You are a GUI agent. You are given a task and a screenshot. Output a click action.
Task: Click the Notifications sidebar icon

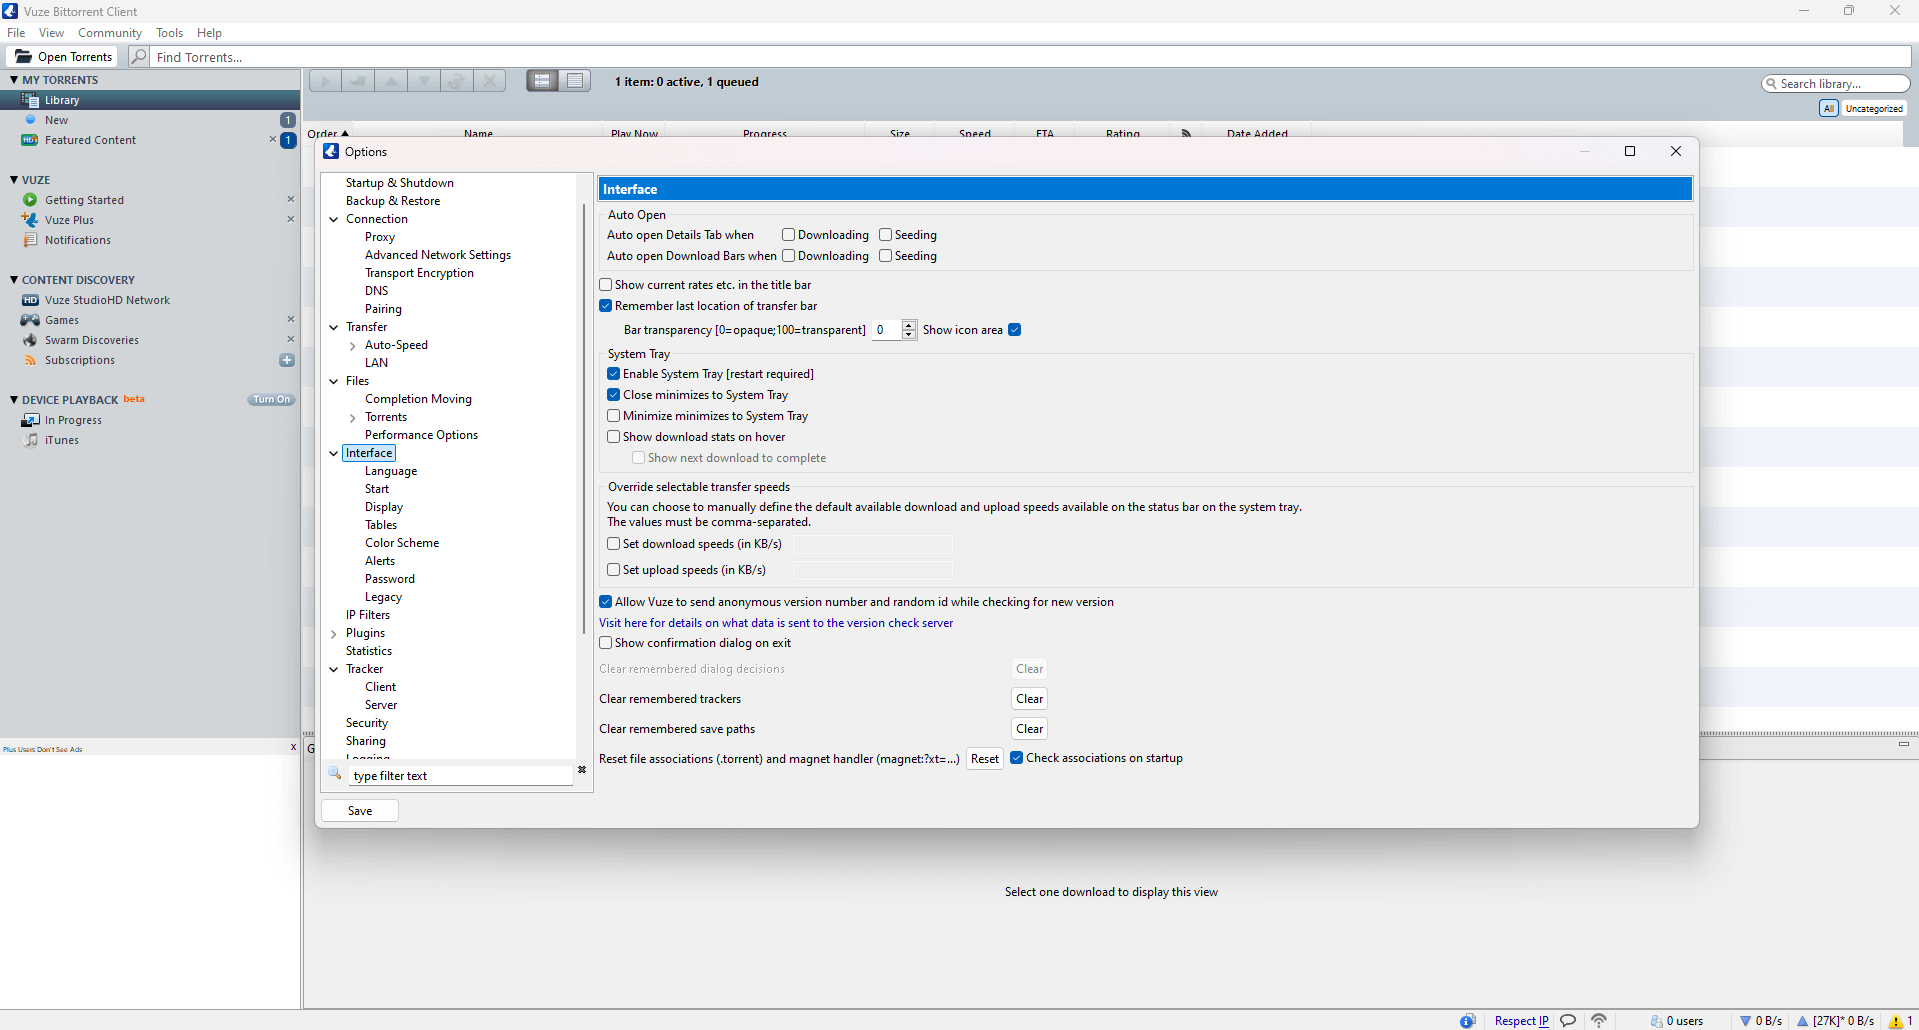click(x=30, y=240)
